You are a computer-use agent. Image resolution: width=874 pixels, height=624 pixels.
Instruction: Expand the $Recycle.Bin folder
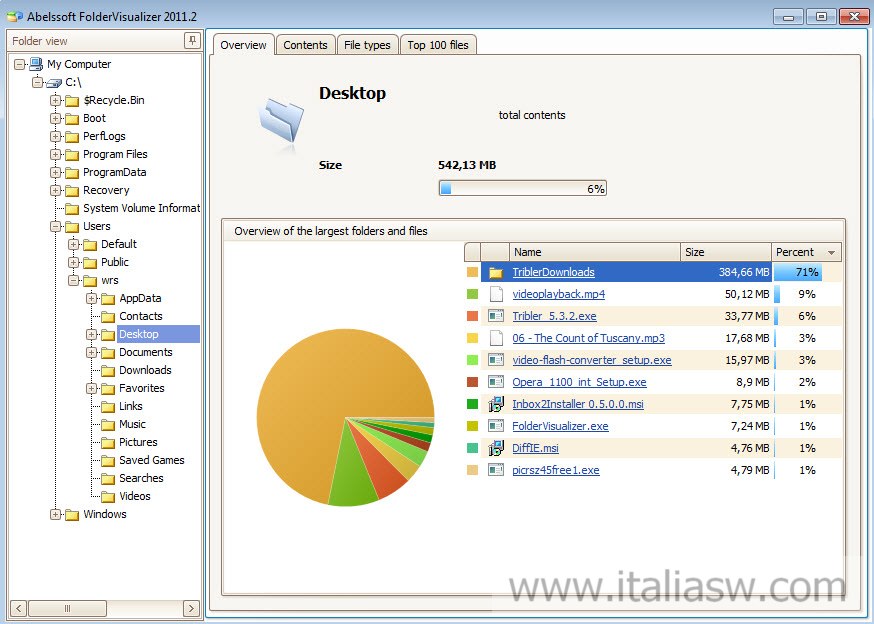coord(55,100)
